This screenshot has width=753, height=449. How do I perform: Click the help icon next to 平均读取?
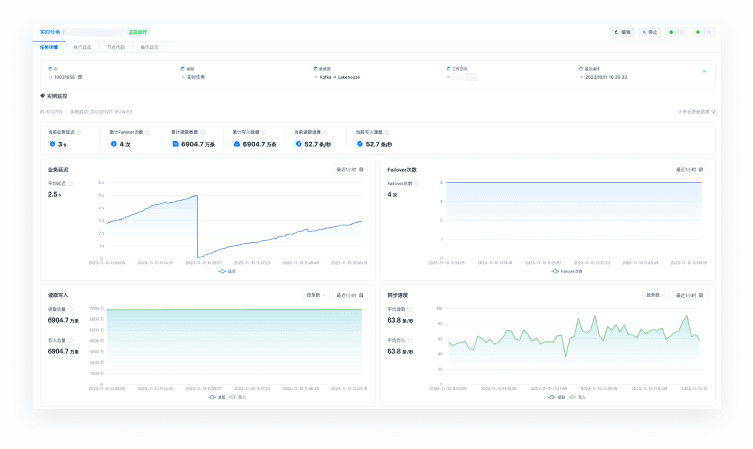tap(412, 309)
